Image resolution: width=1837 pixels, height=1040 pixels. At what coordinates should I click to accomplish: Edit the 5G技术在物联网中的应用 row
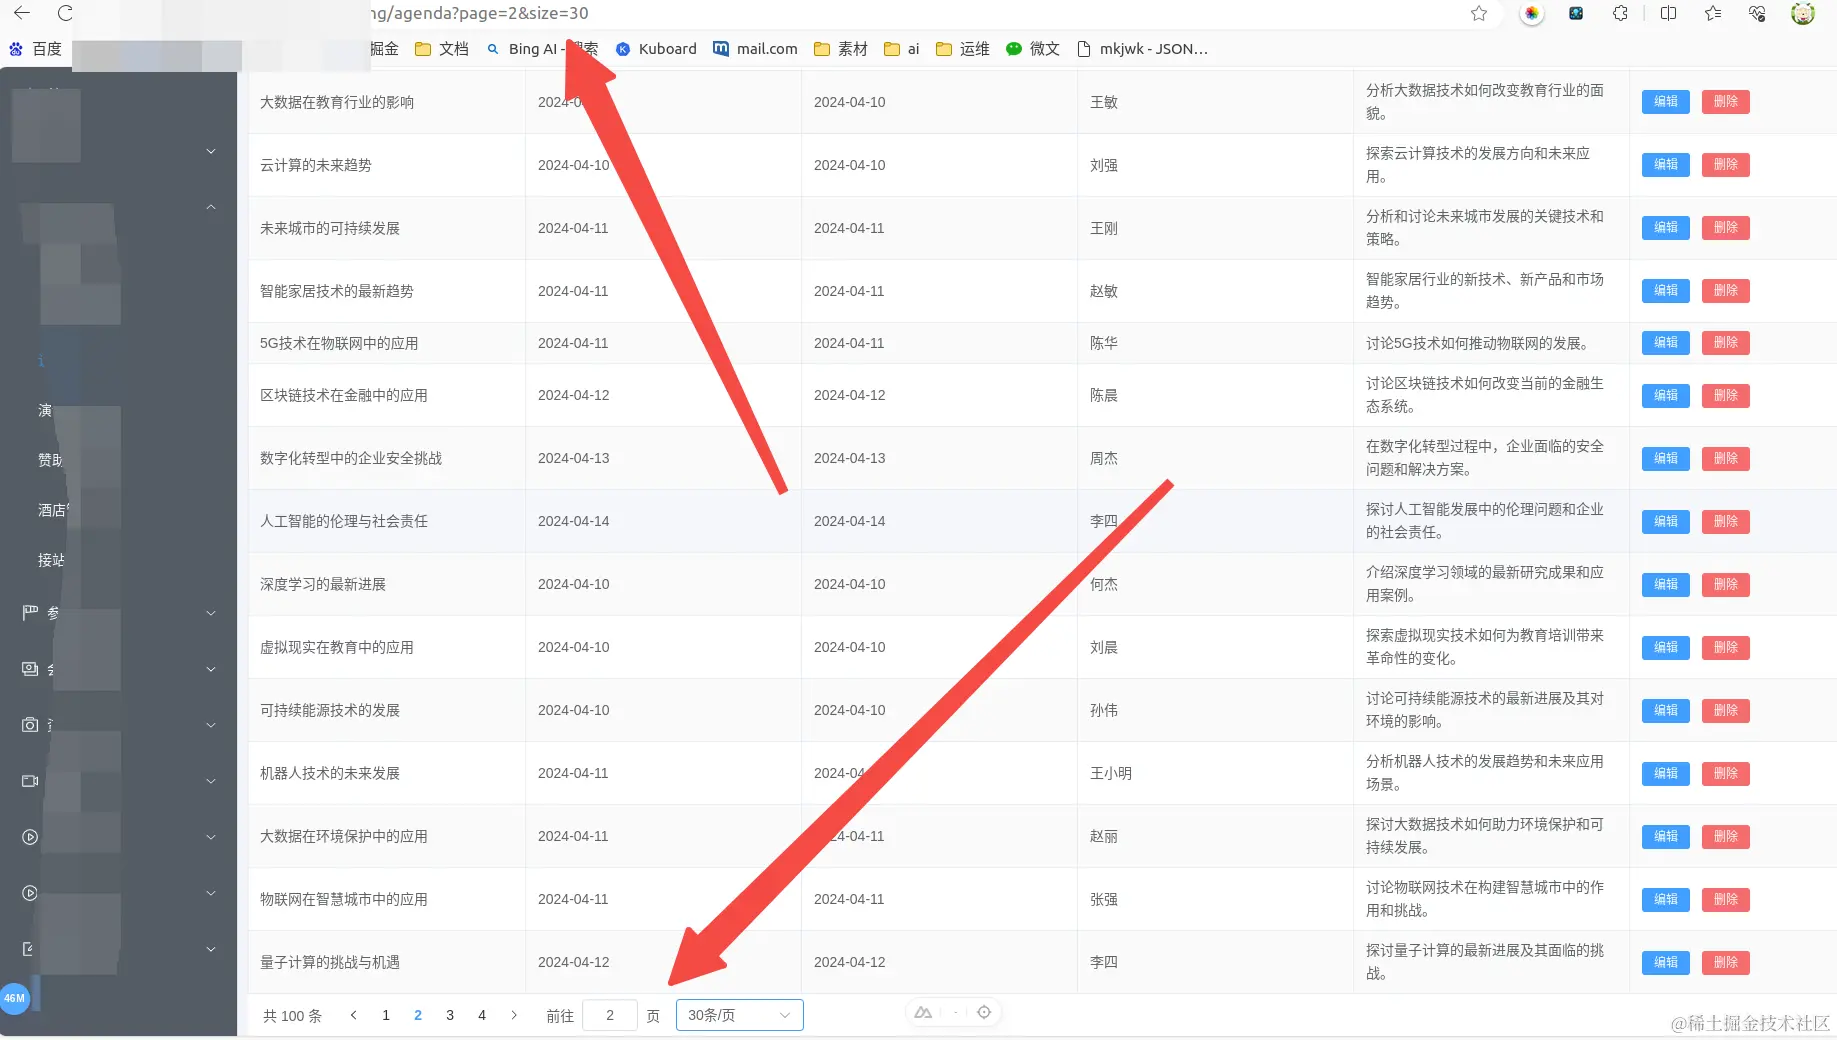tap(1665, 342)
